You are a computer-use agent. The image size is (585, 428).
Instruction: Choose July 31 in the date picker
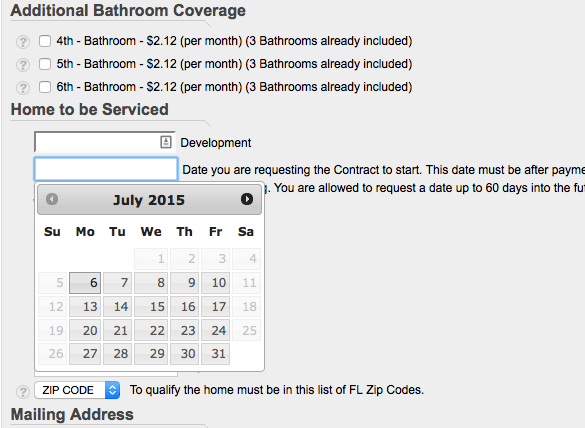point(215,354)
